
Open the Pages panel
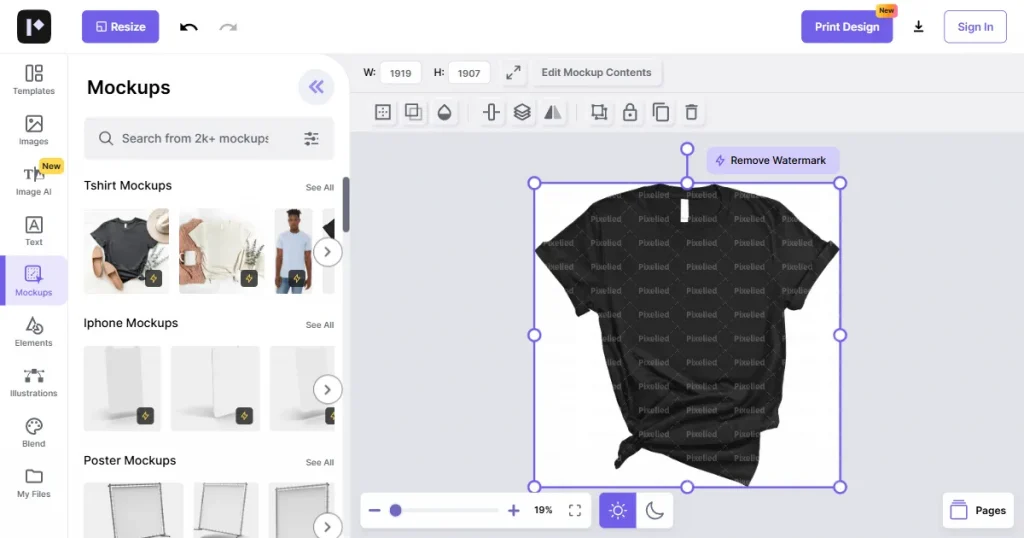click(978, 511)
